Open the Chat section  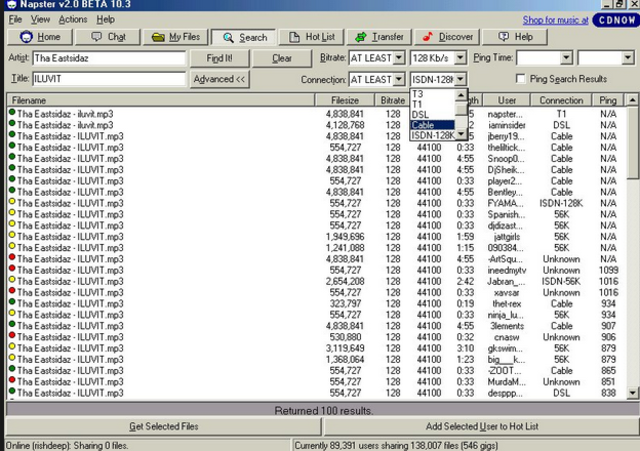point(108,37)
